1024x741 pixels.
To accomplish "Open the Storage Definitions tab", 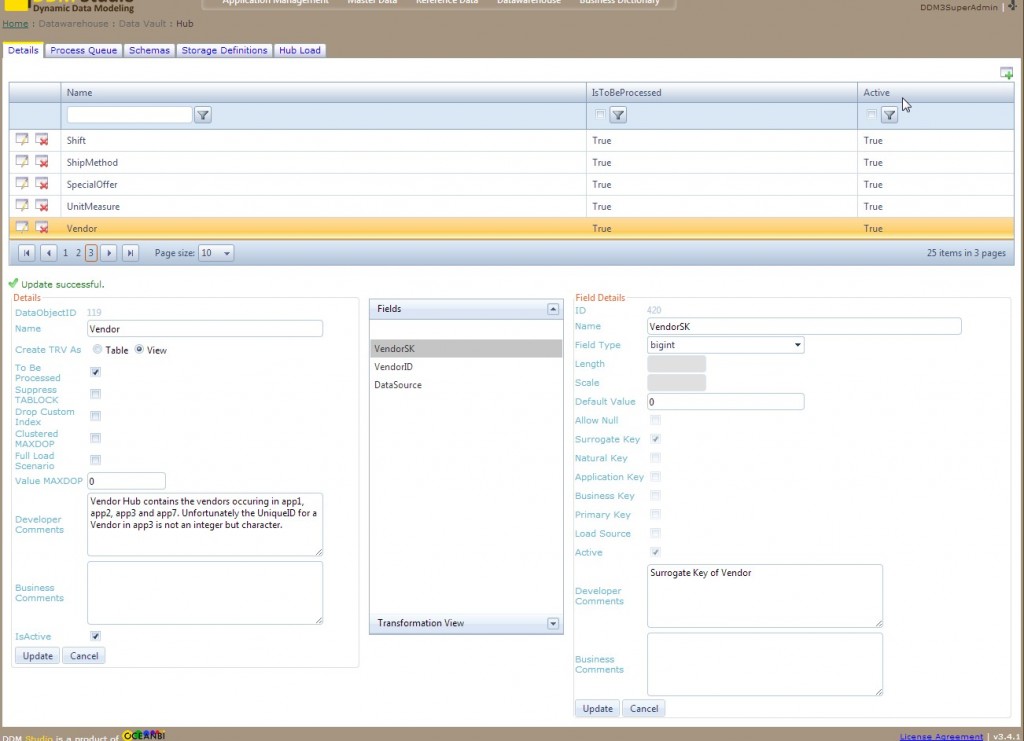I will [x=224, y=50].
